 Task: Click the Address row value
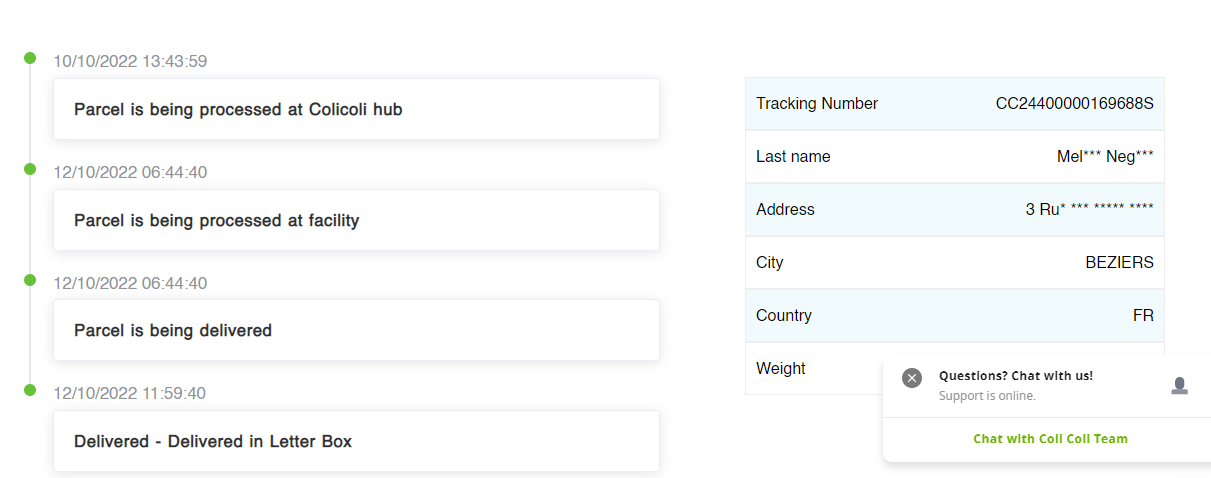click(1089, 210)
